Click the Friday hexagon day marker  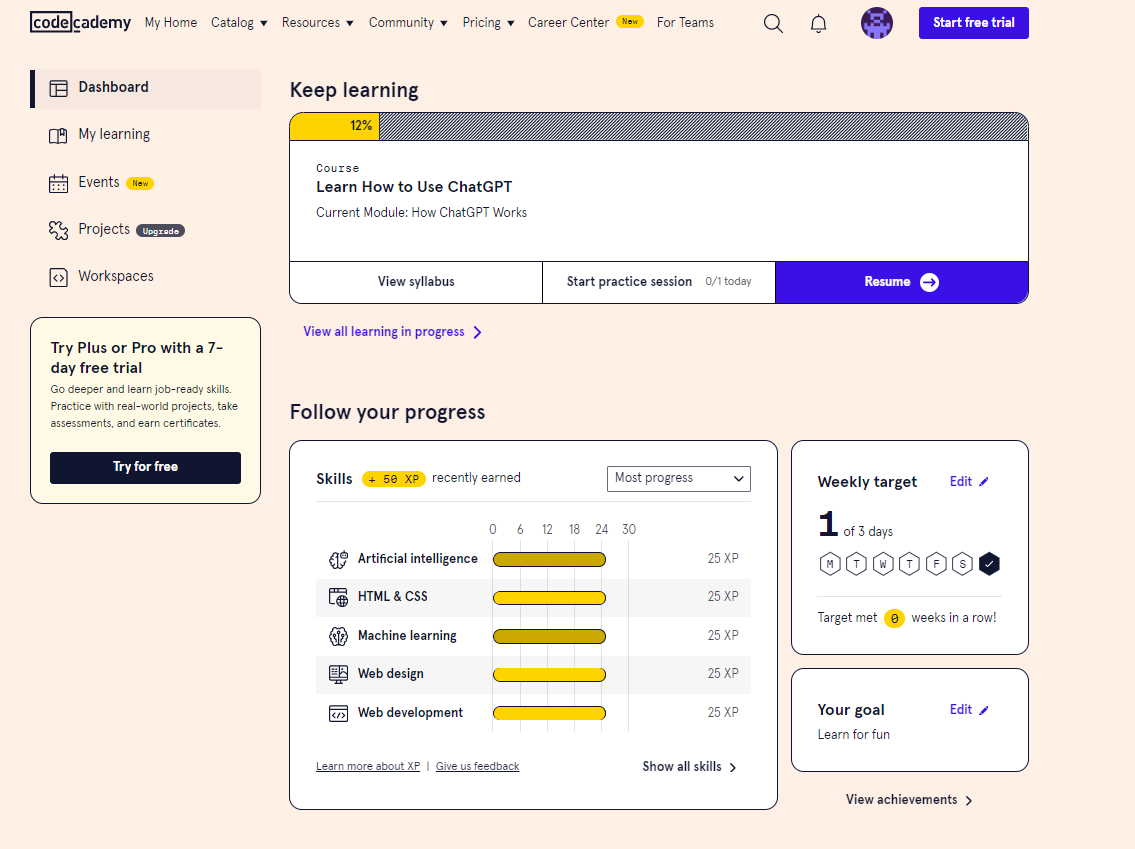tap(936, 564)
